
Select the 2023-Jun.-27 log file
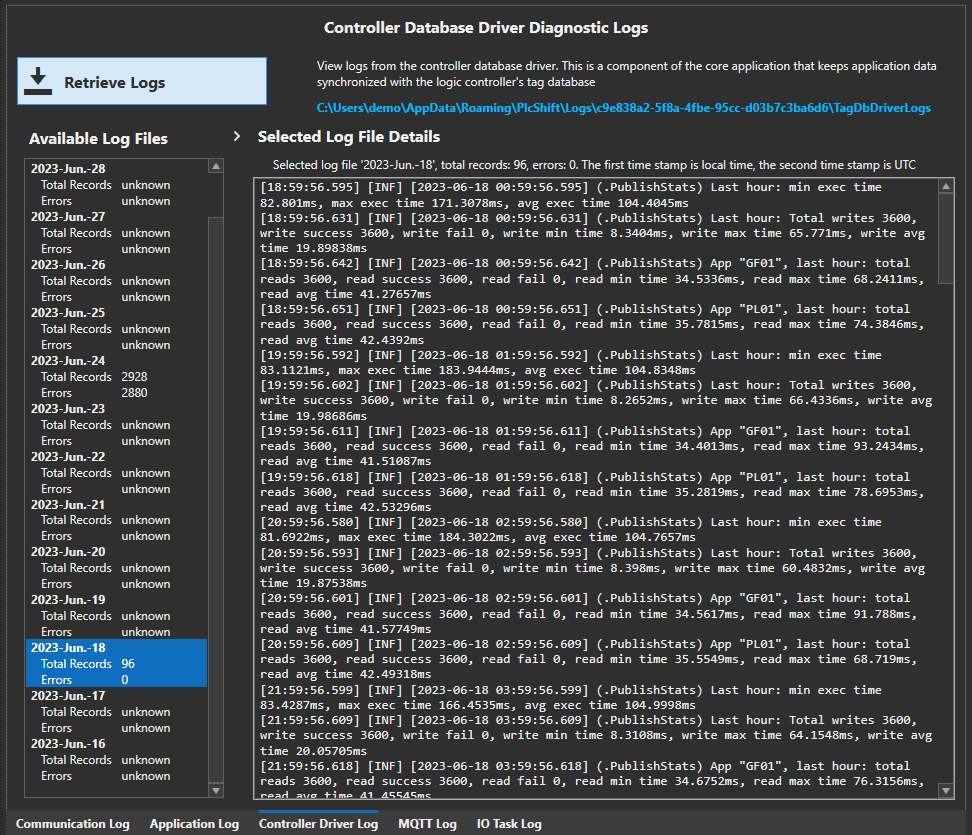(x=117, y=232)
